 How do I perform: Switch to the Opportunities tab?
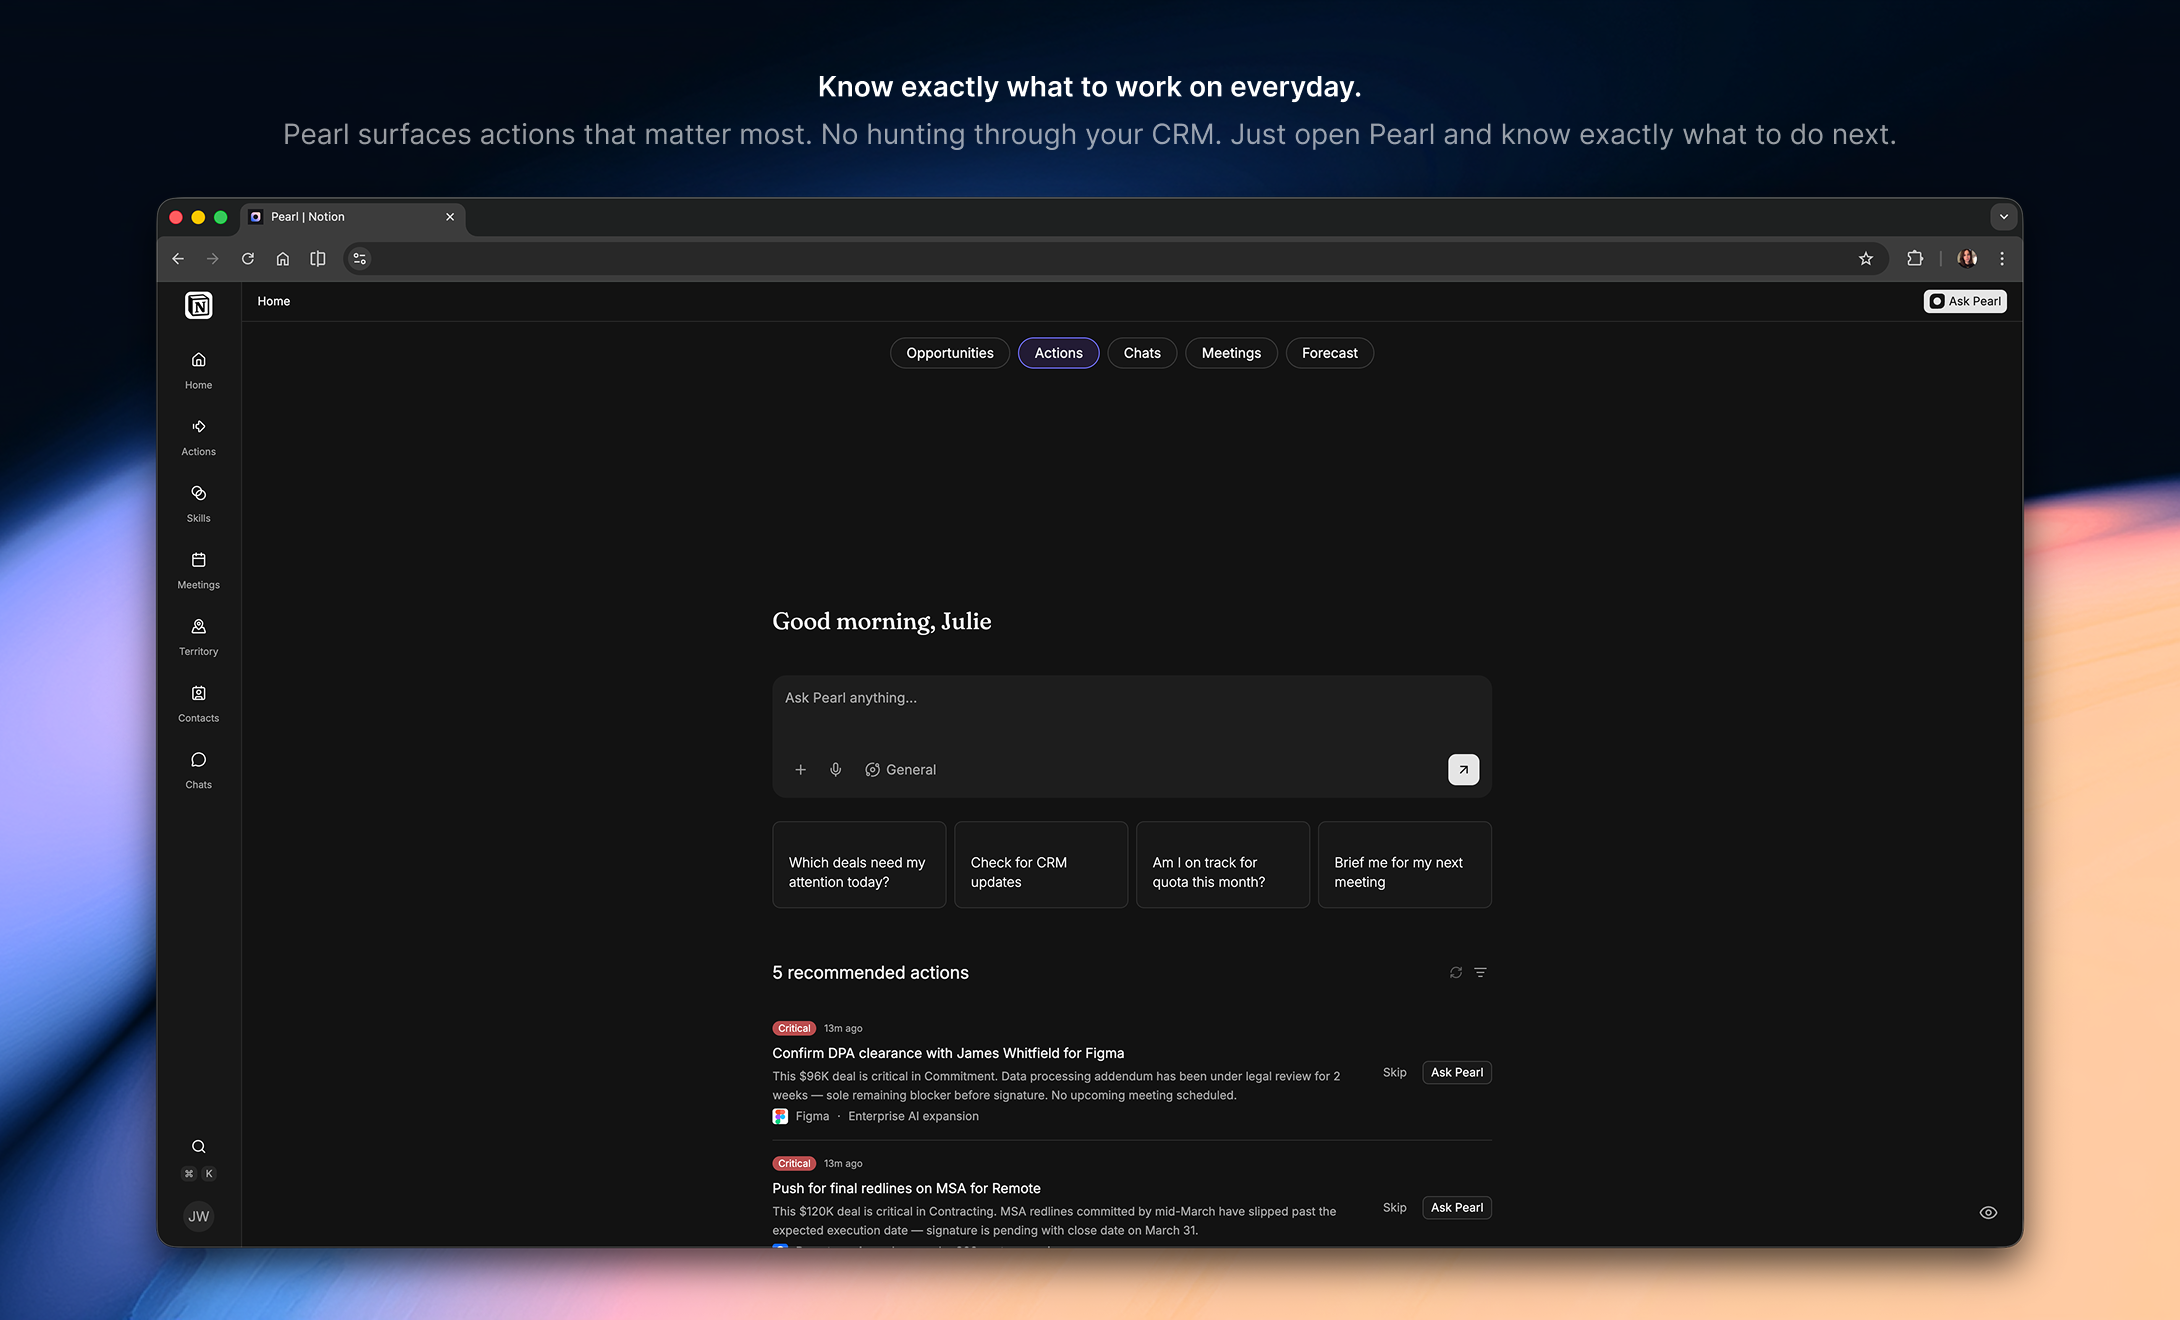950,353
